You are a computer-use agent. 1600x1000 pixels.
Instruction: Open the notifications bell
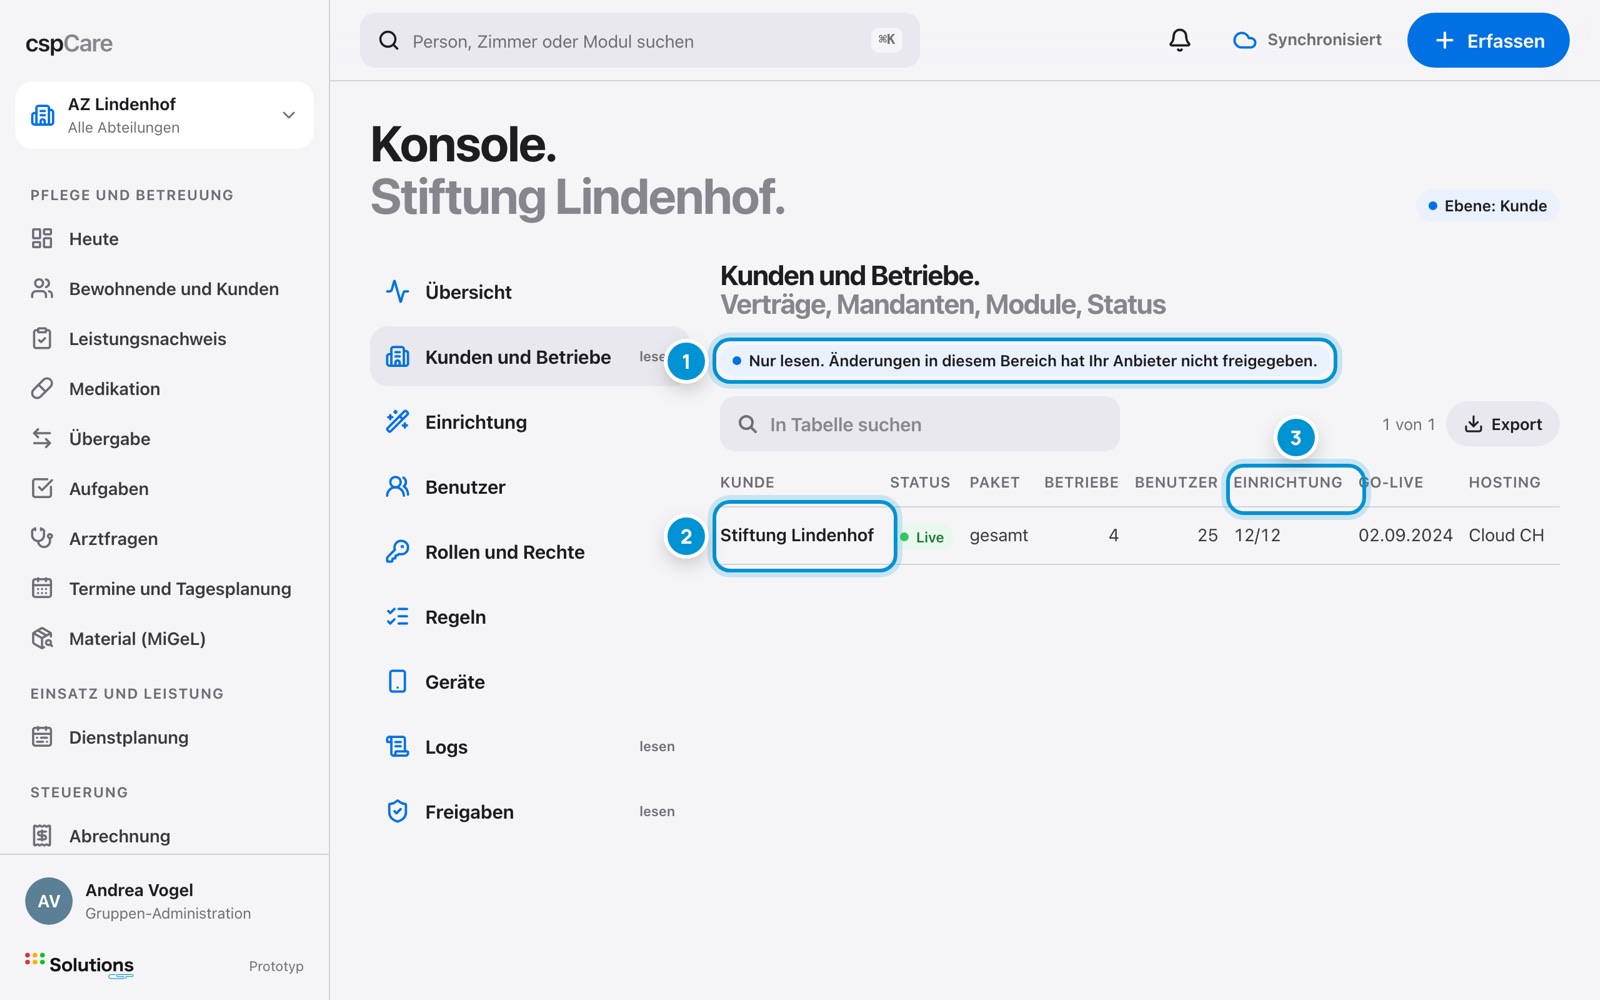click(1180, 40)
